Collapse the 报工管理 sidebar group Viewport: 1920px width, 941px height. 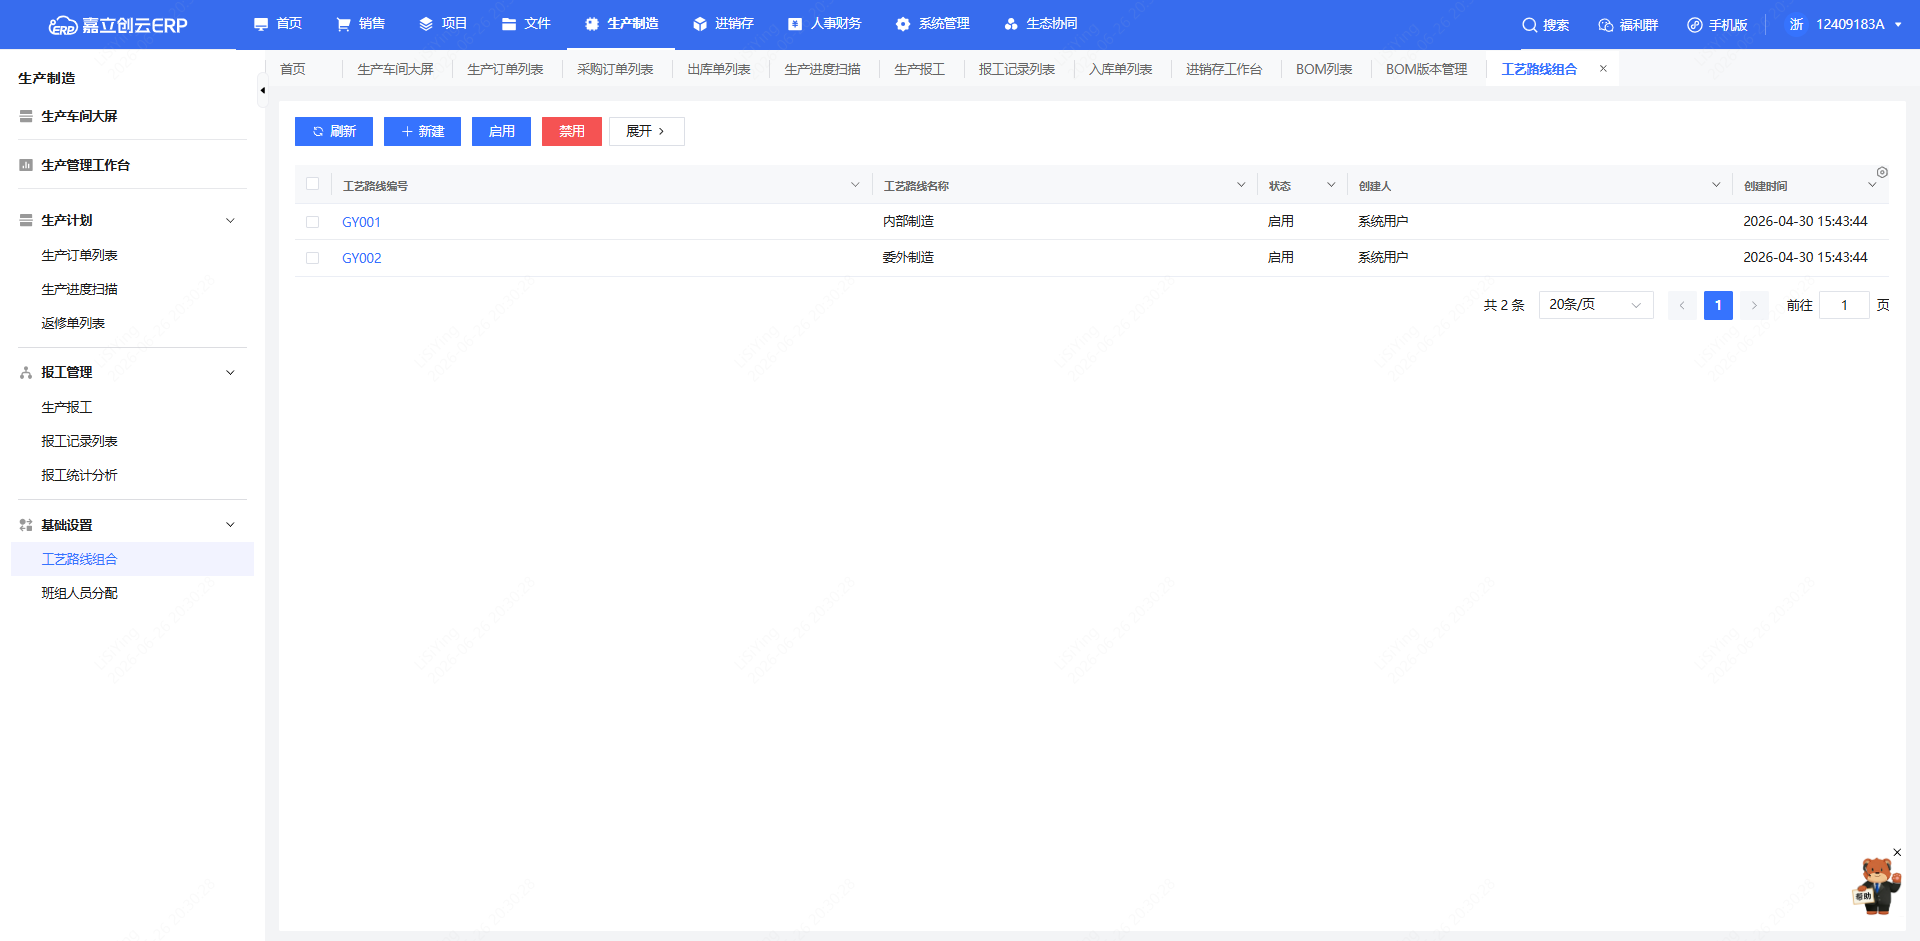click(230, 372)
